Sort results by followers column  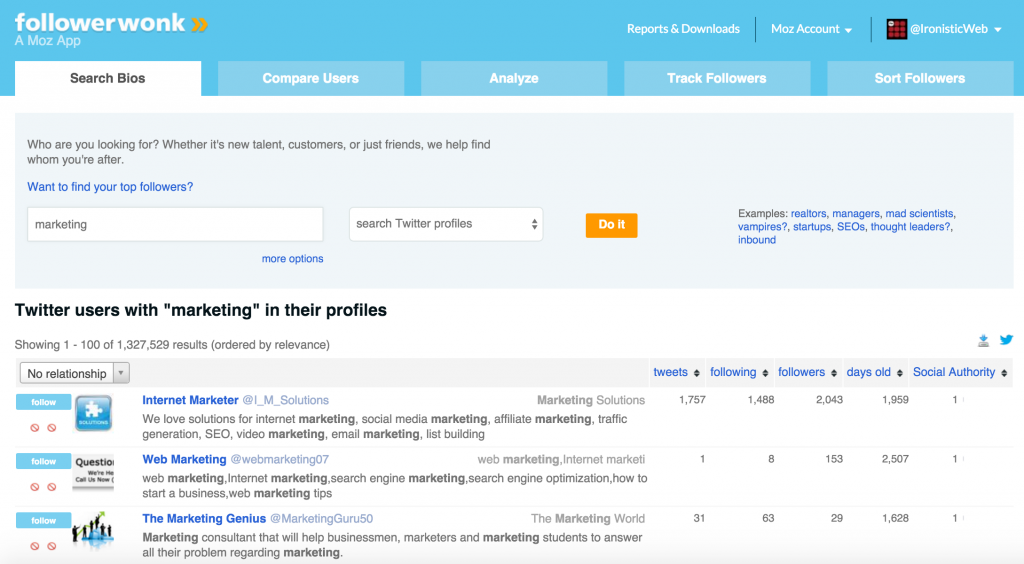pos(808,372)
